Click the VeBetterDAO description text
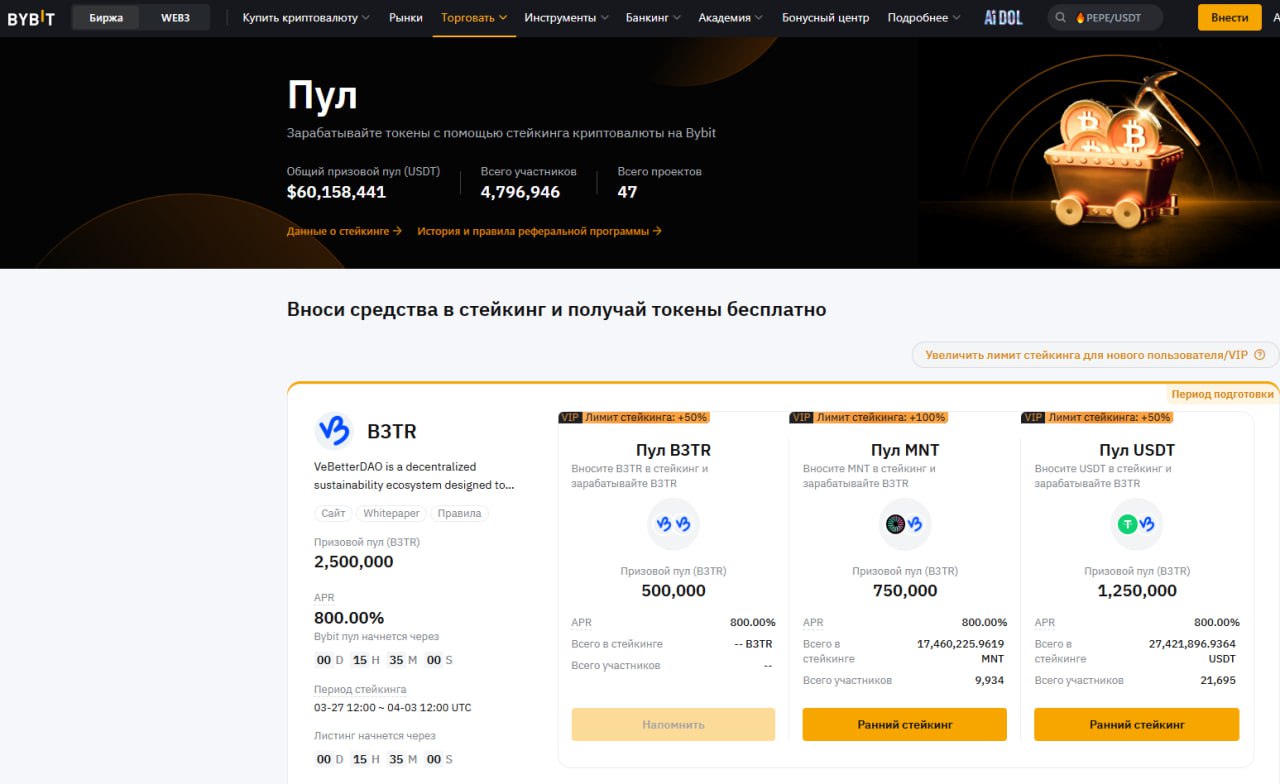Image resolution: width=1280 pixels, height=784 pixels. [x=414, y=476]
